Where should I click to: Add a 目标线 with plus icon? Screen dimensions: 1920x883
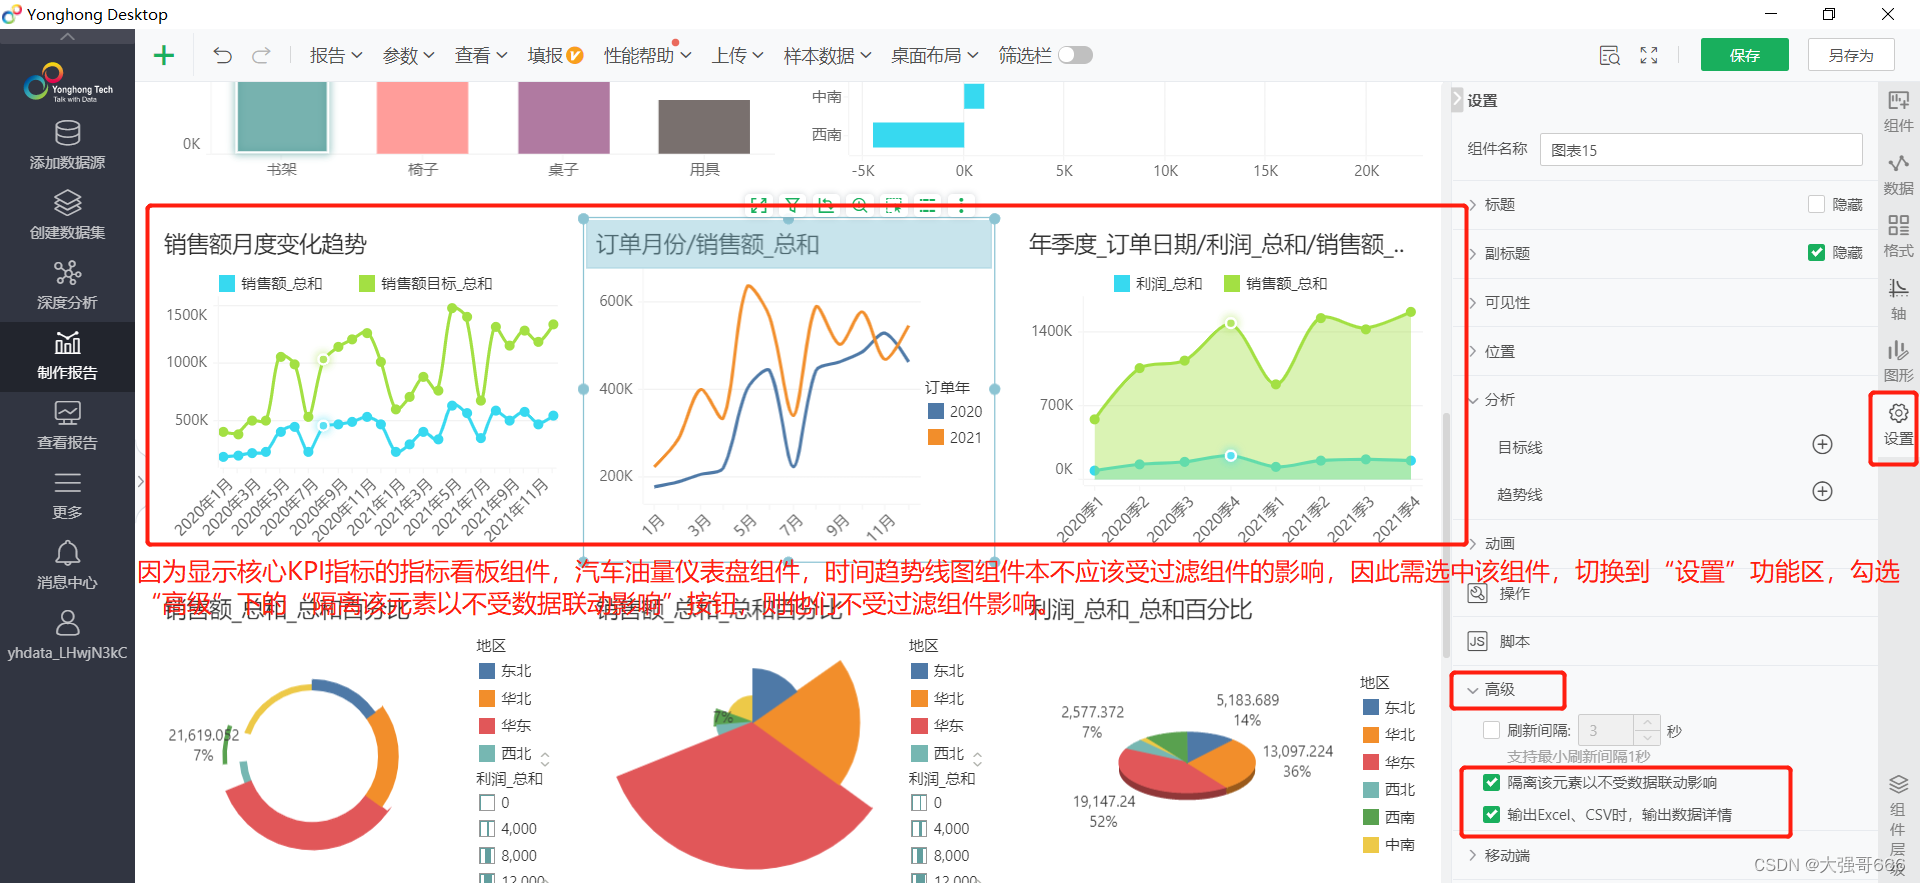(x=1823, y=444)
